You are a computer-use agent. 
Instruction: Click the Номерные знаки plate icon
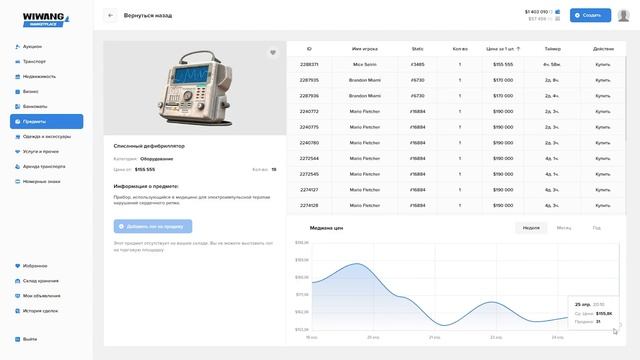click(x=18, y=182)
